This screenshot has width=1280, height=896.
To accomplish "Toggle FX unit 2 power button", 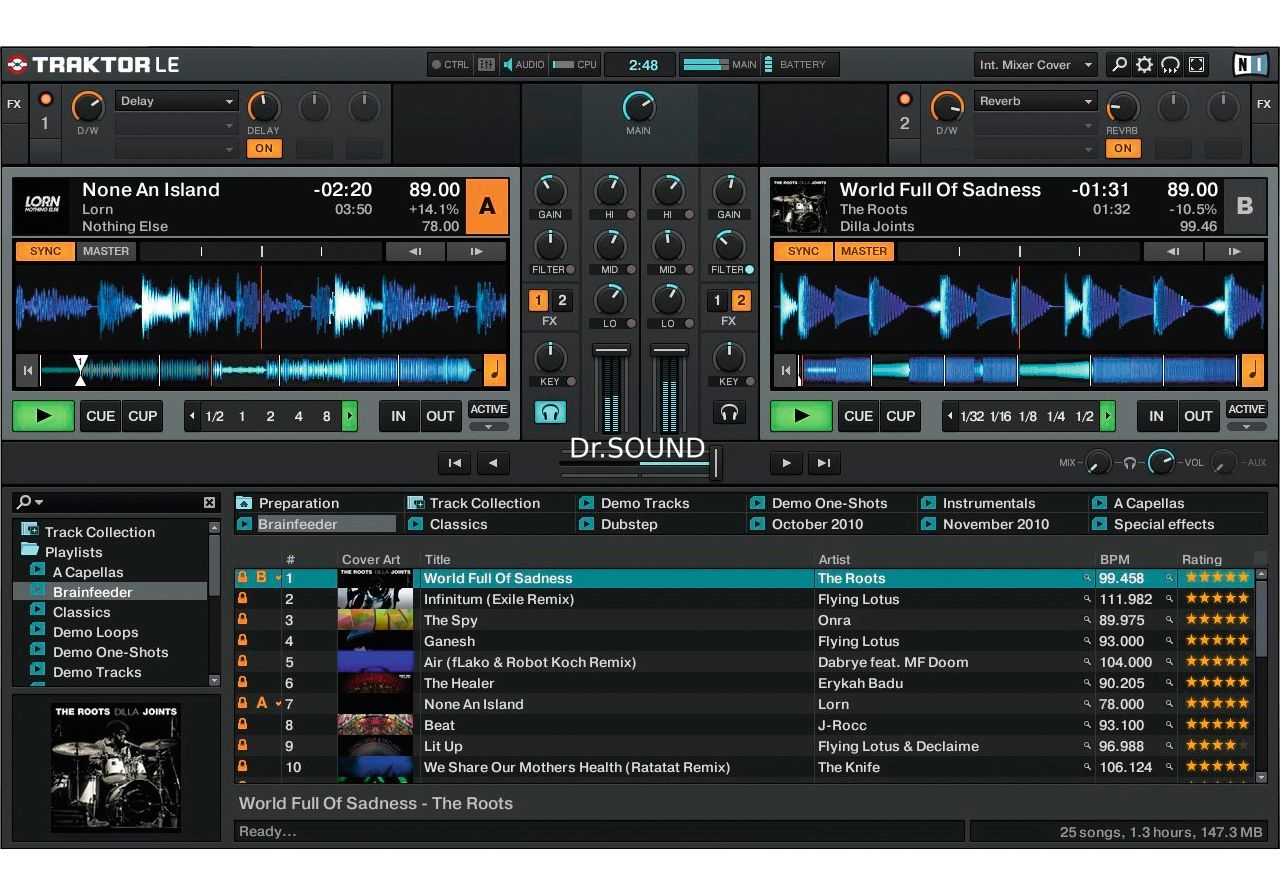I will [x=905, y=99].
